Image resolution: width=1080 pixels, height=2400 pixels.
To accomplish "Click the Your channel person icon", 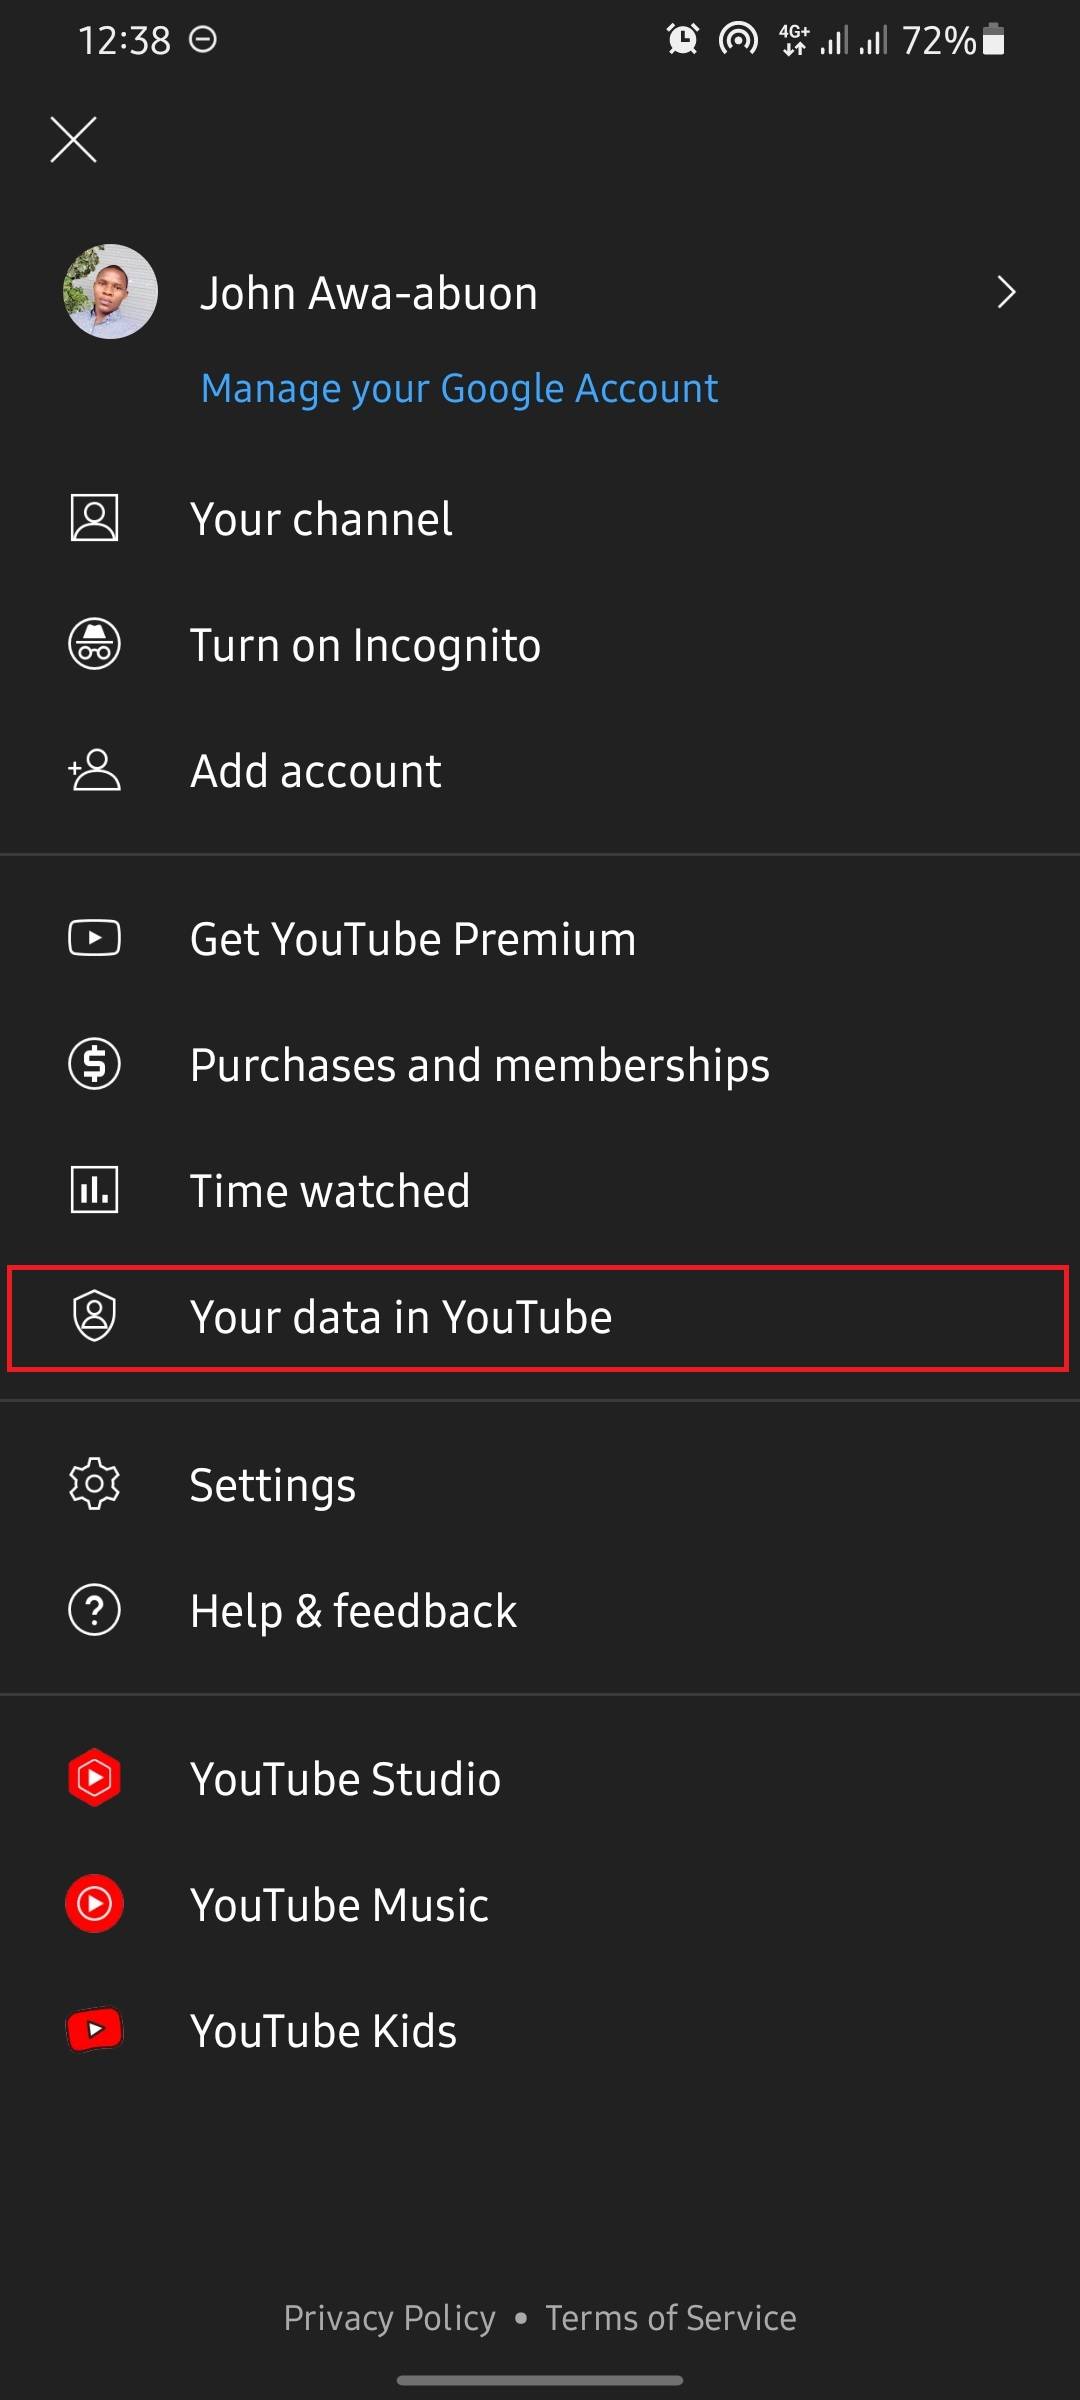I will [95, 518].
